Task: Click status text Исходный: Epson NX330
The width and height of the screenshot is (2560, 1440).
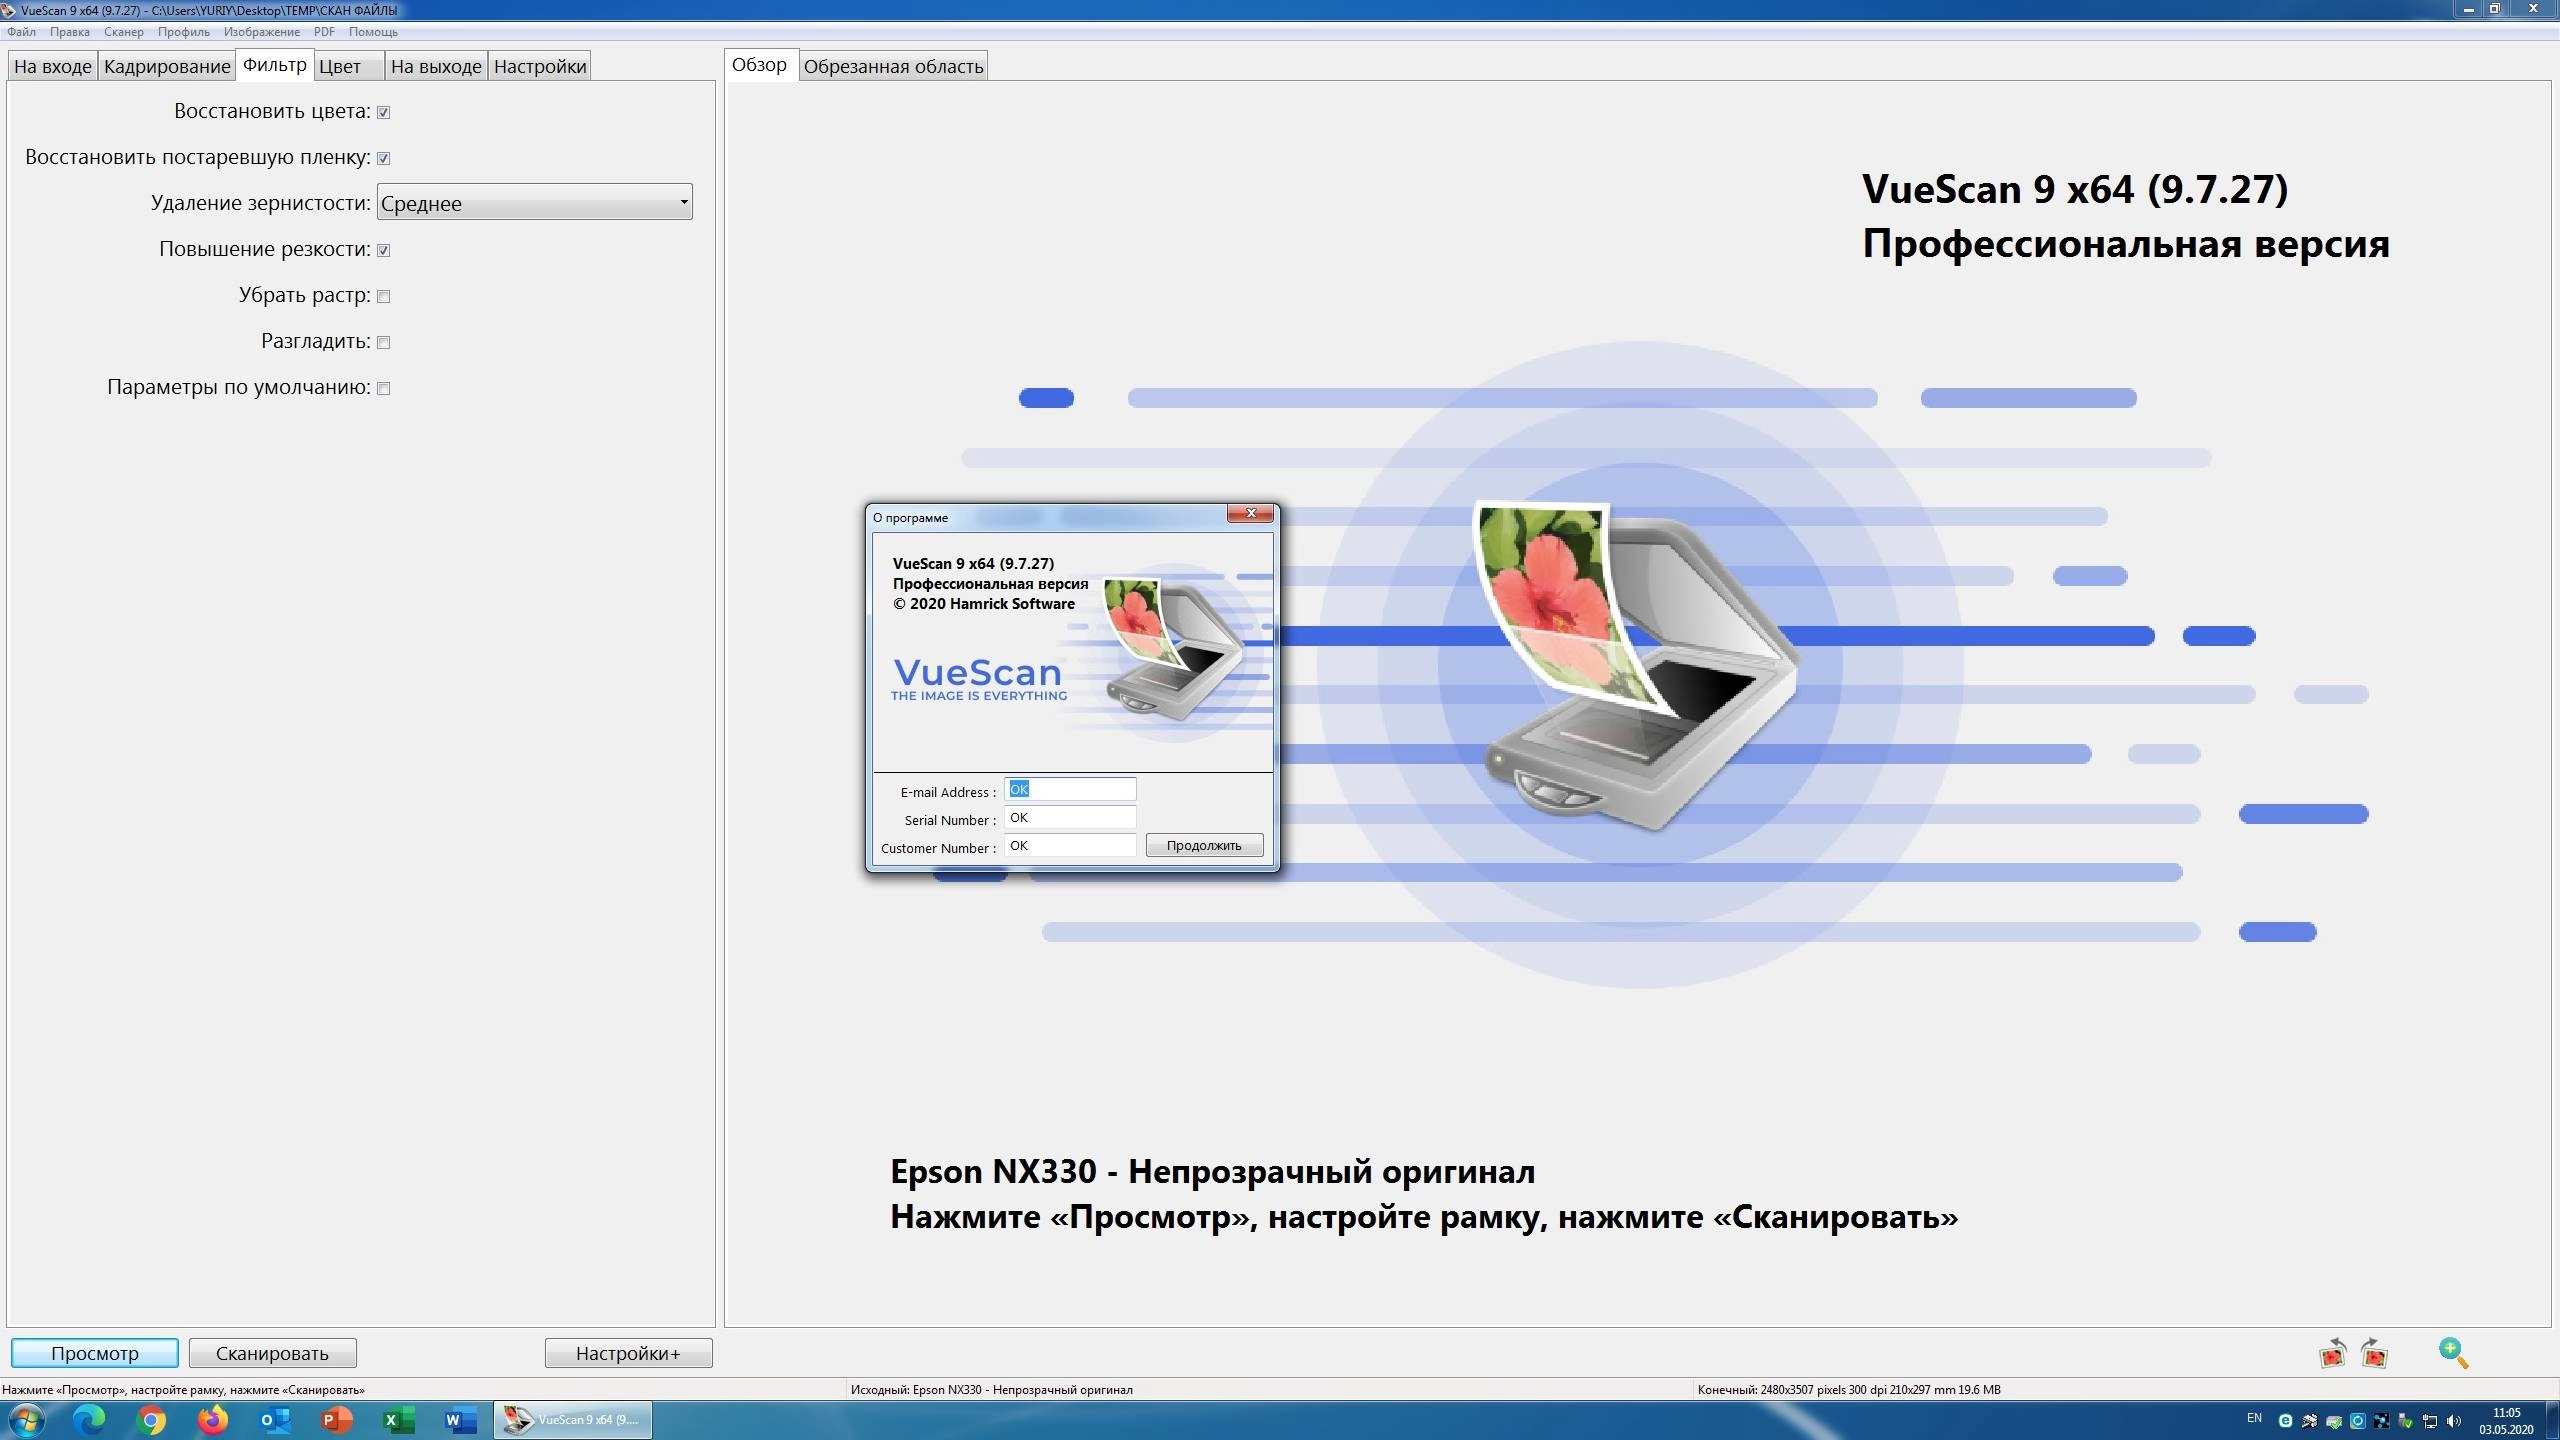Action: [991, 1389]
